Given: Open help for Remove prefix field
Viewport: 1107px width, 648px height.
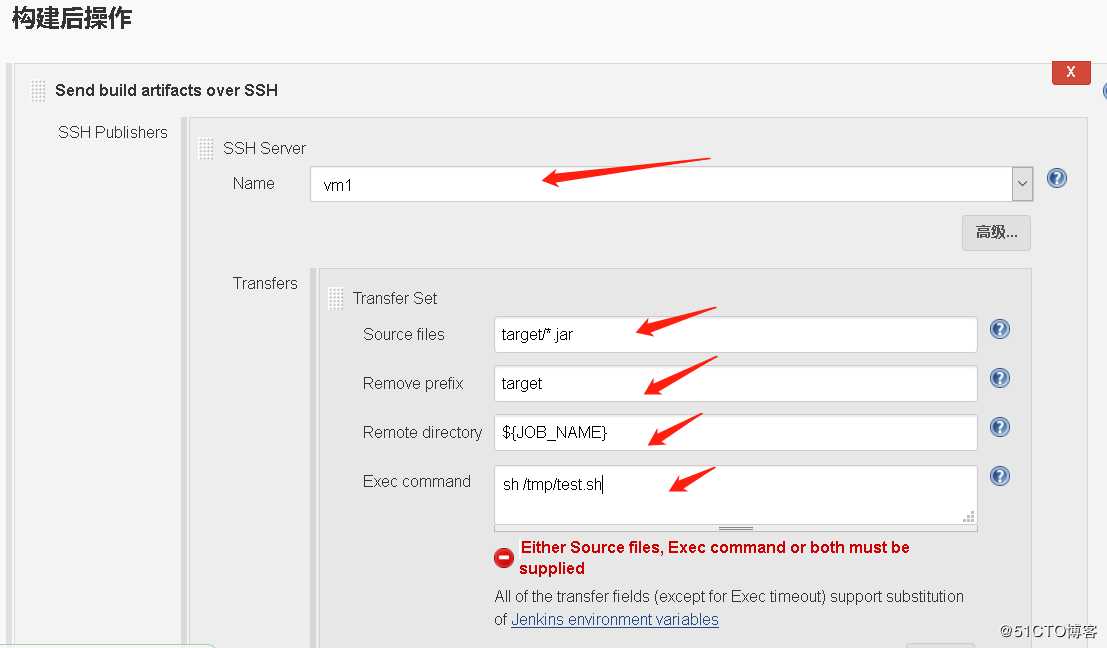Looking at the screenshot, I should (x=1000, y=378).
